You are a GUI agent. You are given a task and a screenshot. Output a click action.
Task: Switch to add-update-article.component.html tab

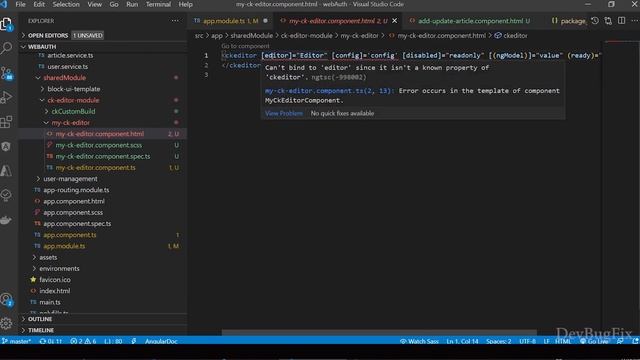[x=470, y=21]
